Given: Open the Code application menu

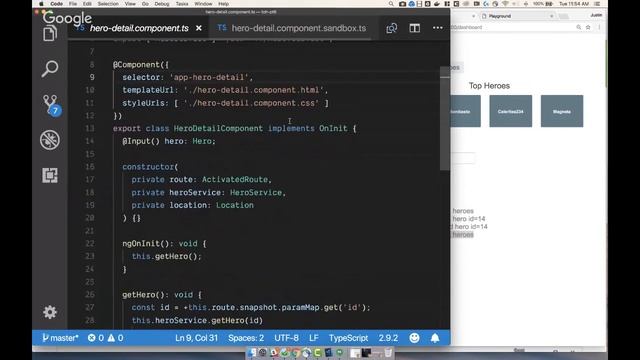Looking at the screenshot, I should [56, 4].
